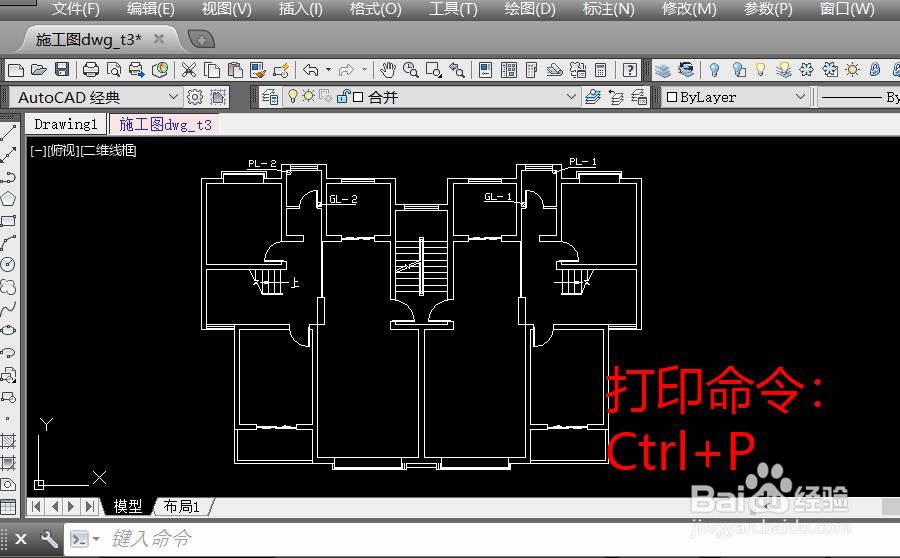
Task: Save drawing with the floppy disk icon
Action: click(x=62, y=70)
